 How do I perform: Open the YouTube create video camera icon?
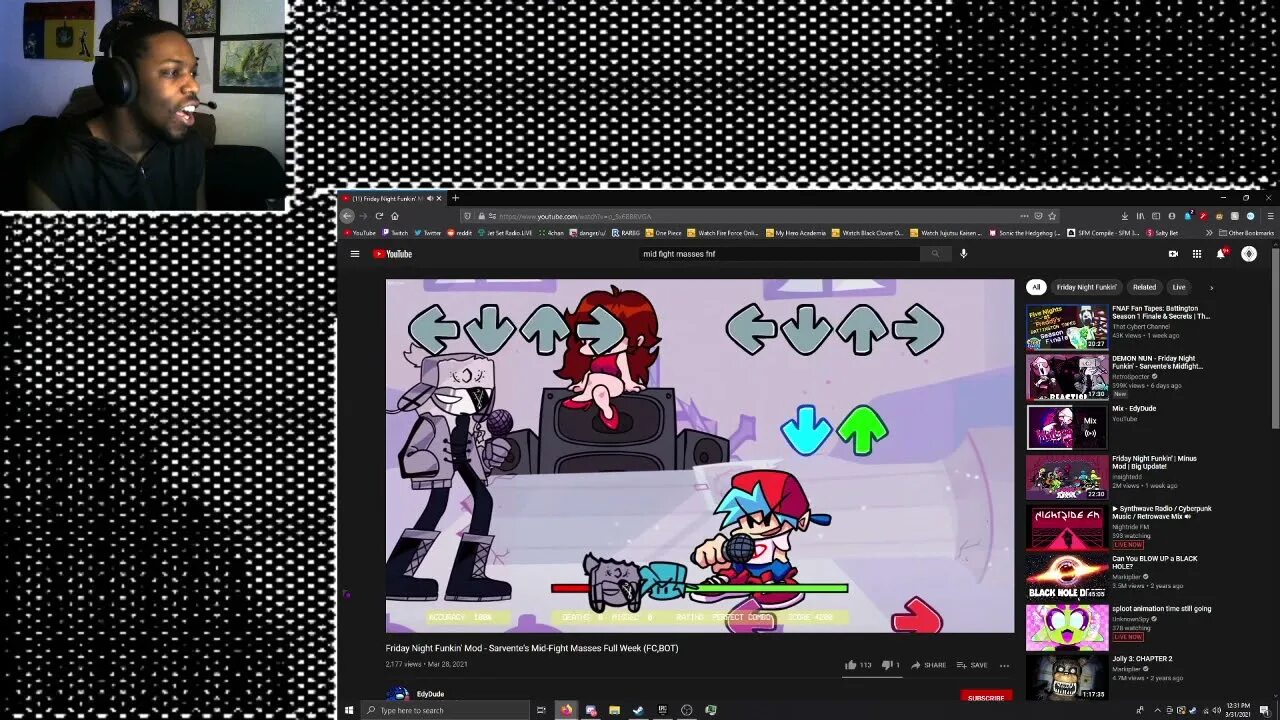[1173, 254]
